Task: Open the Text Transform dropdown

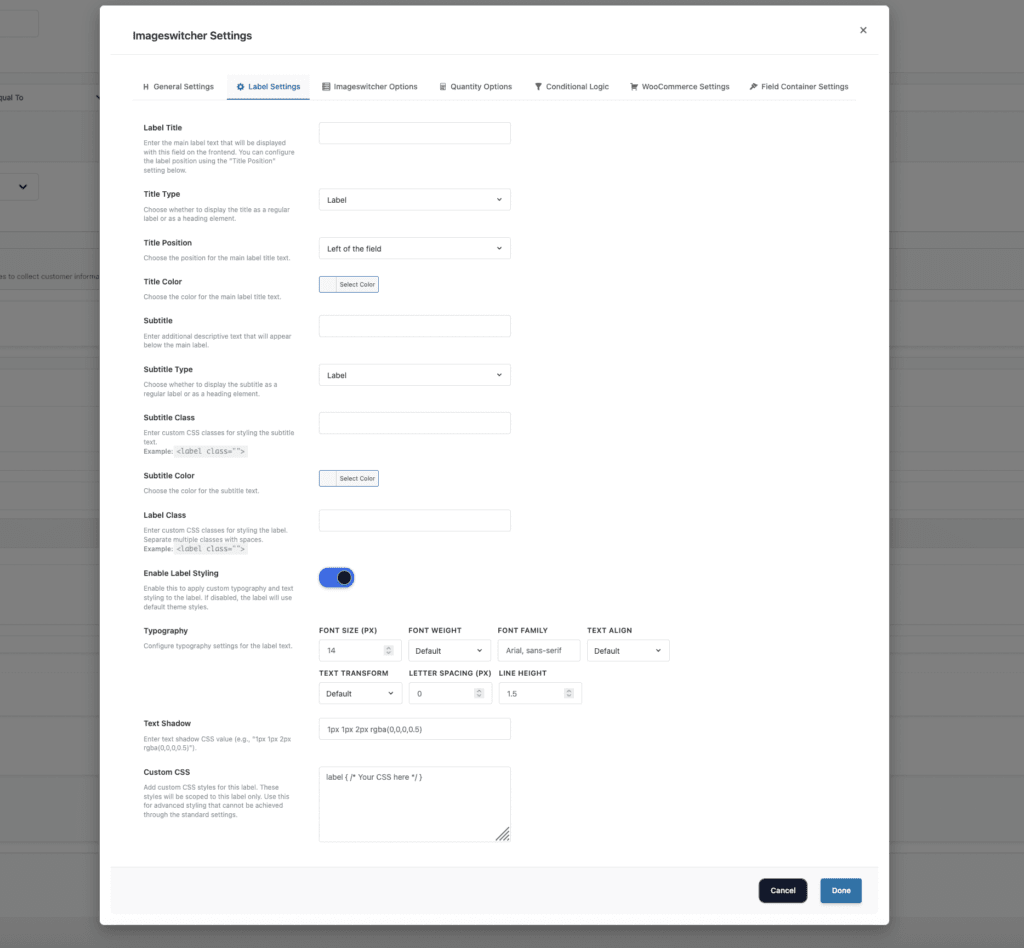Action: [360, 693]
